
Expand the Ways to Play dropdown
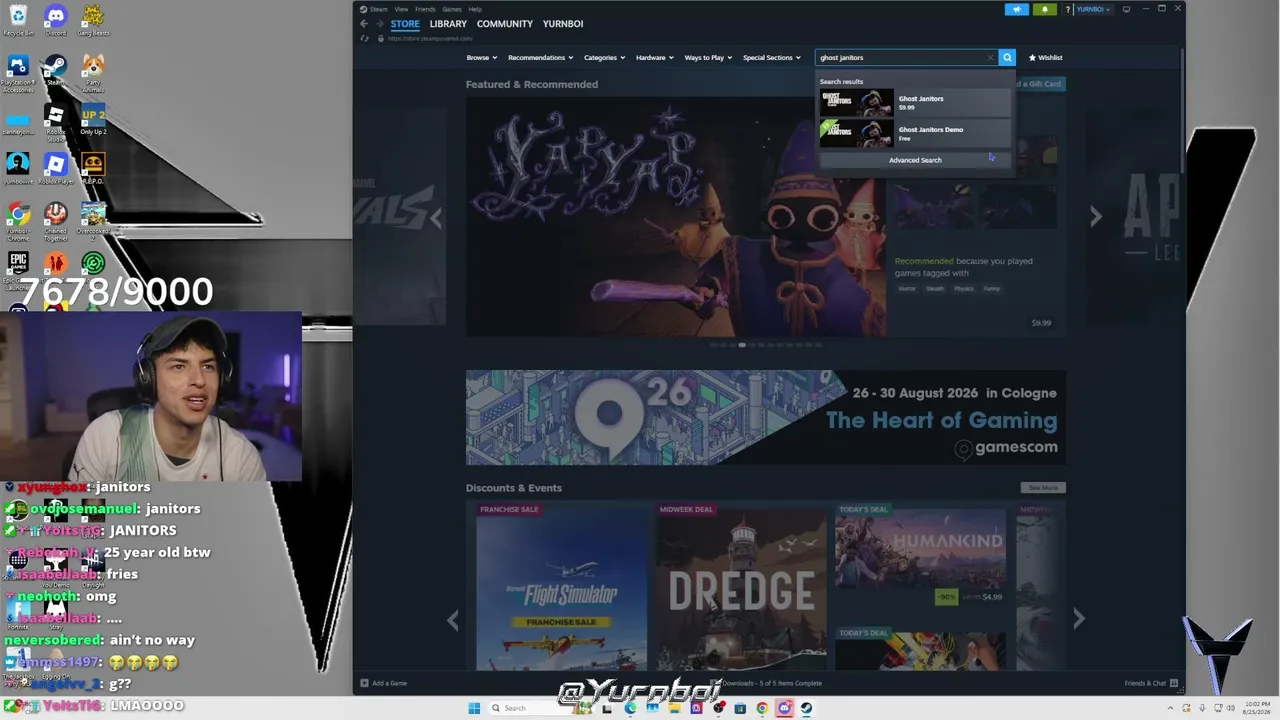tap(708, 57)
